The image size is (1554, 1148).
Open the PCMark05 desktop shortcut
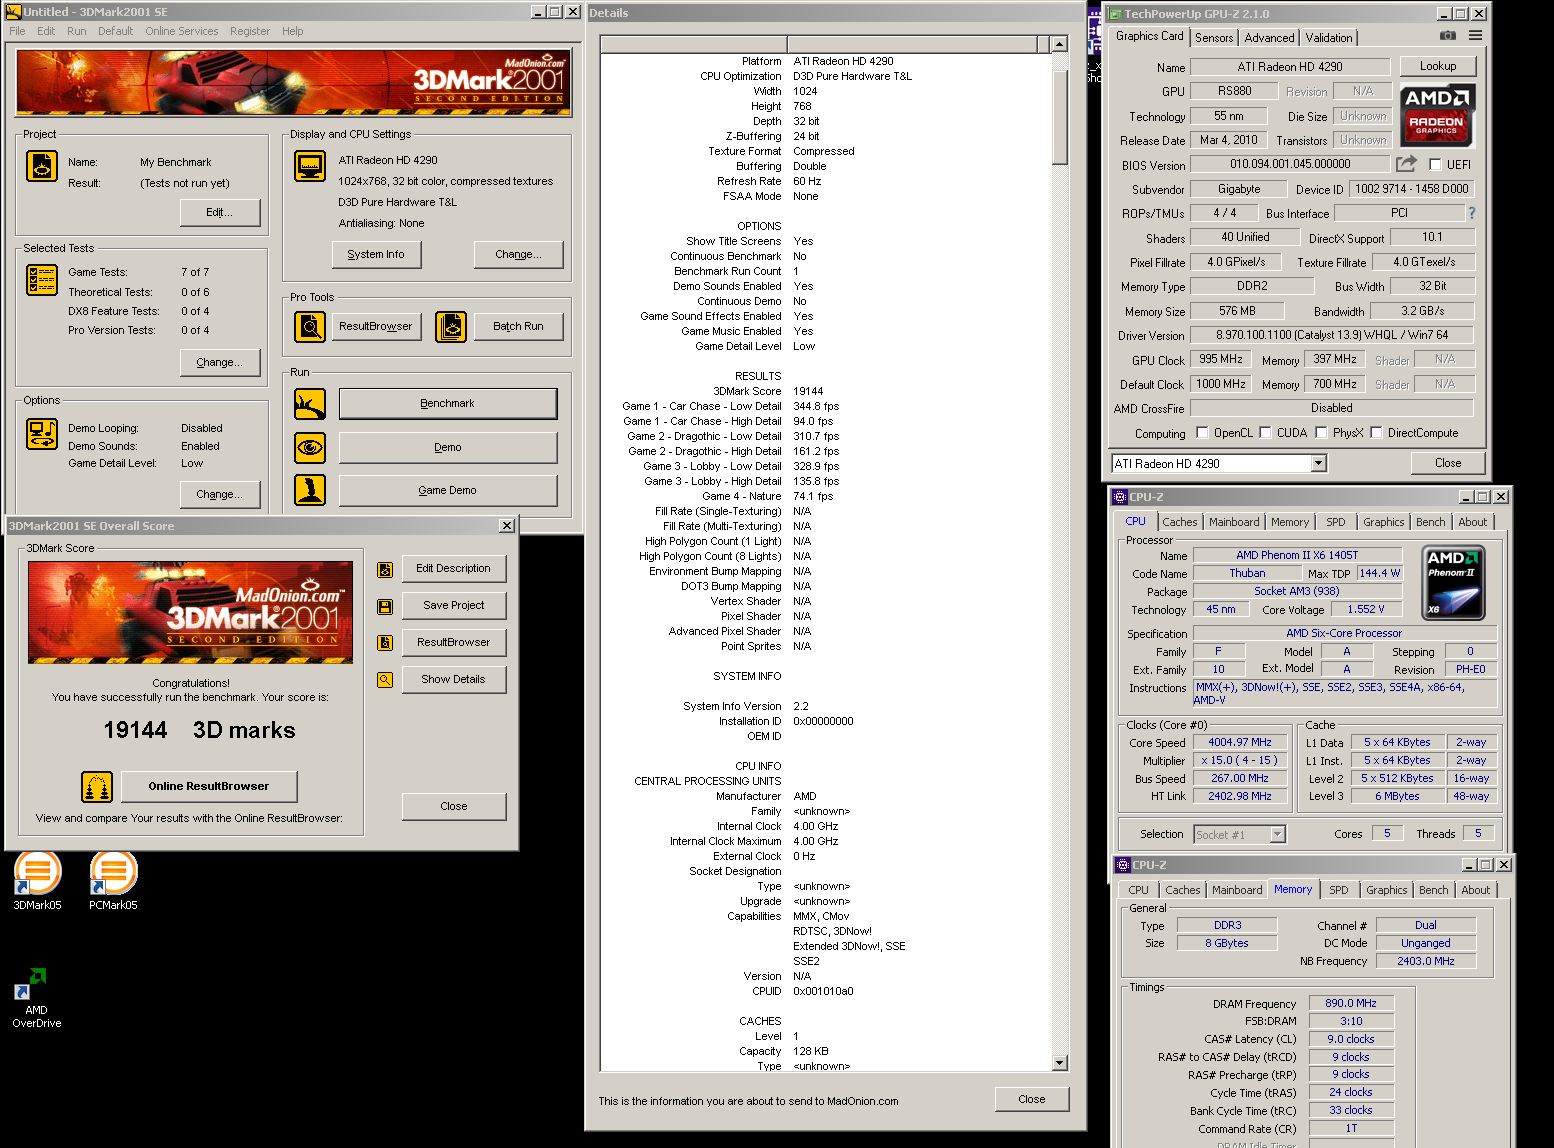[x=113, y=880]
